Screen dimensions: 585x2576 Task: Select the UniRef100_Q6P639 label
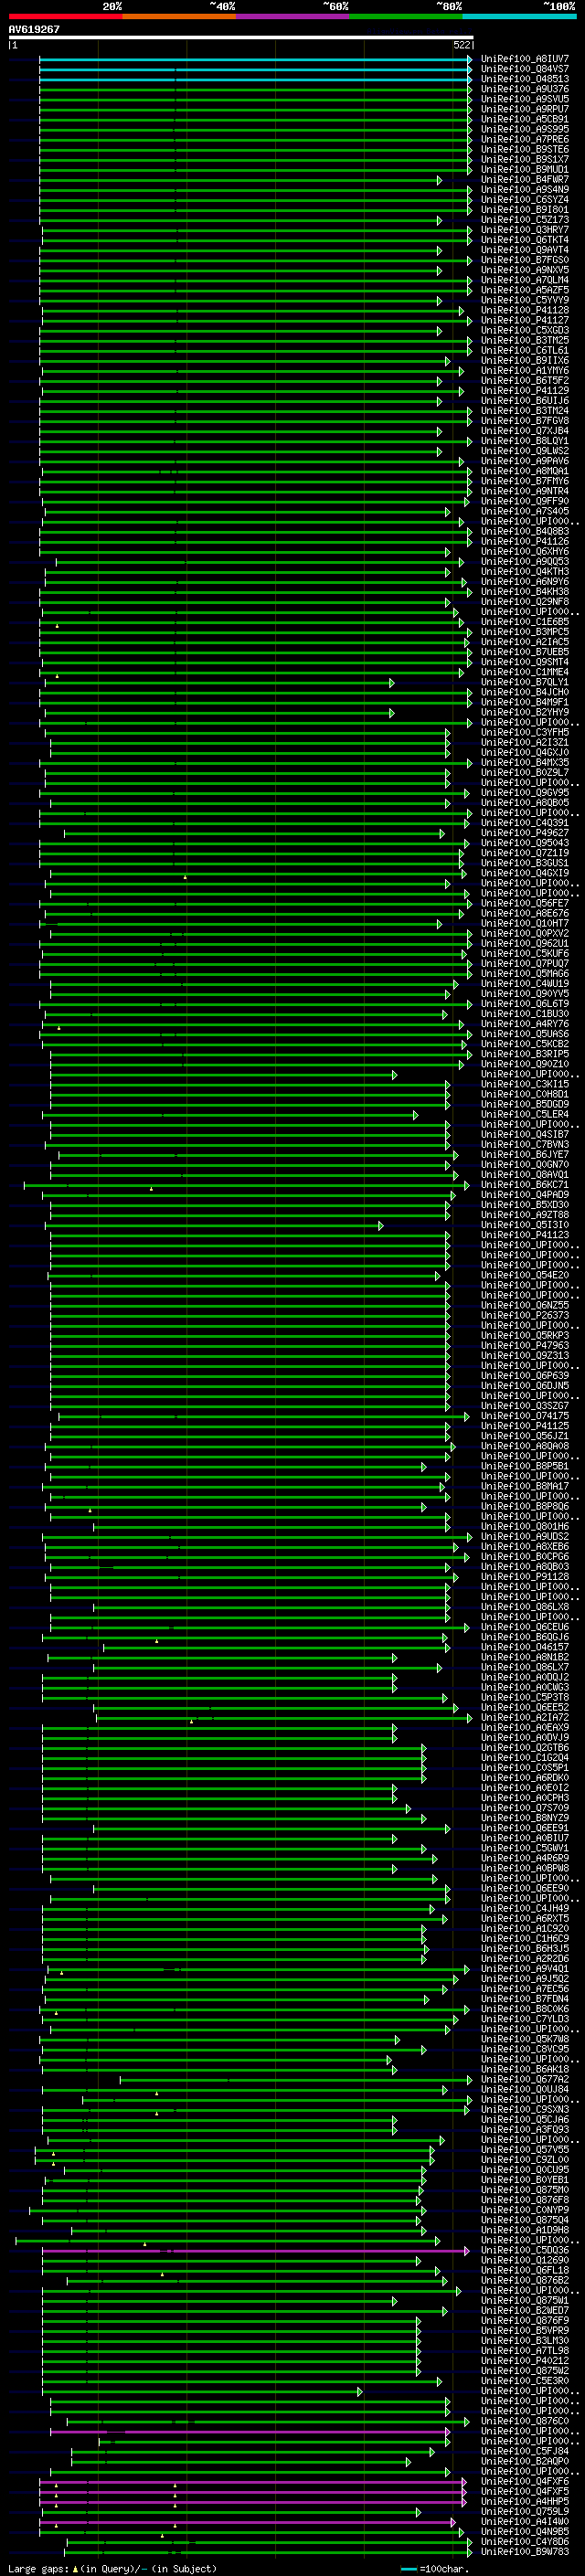tap(525, 1375)
